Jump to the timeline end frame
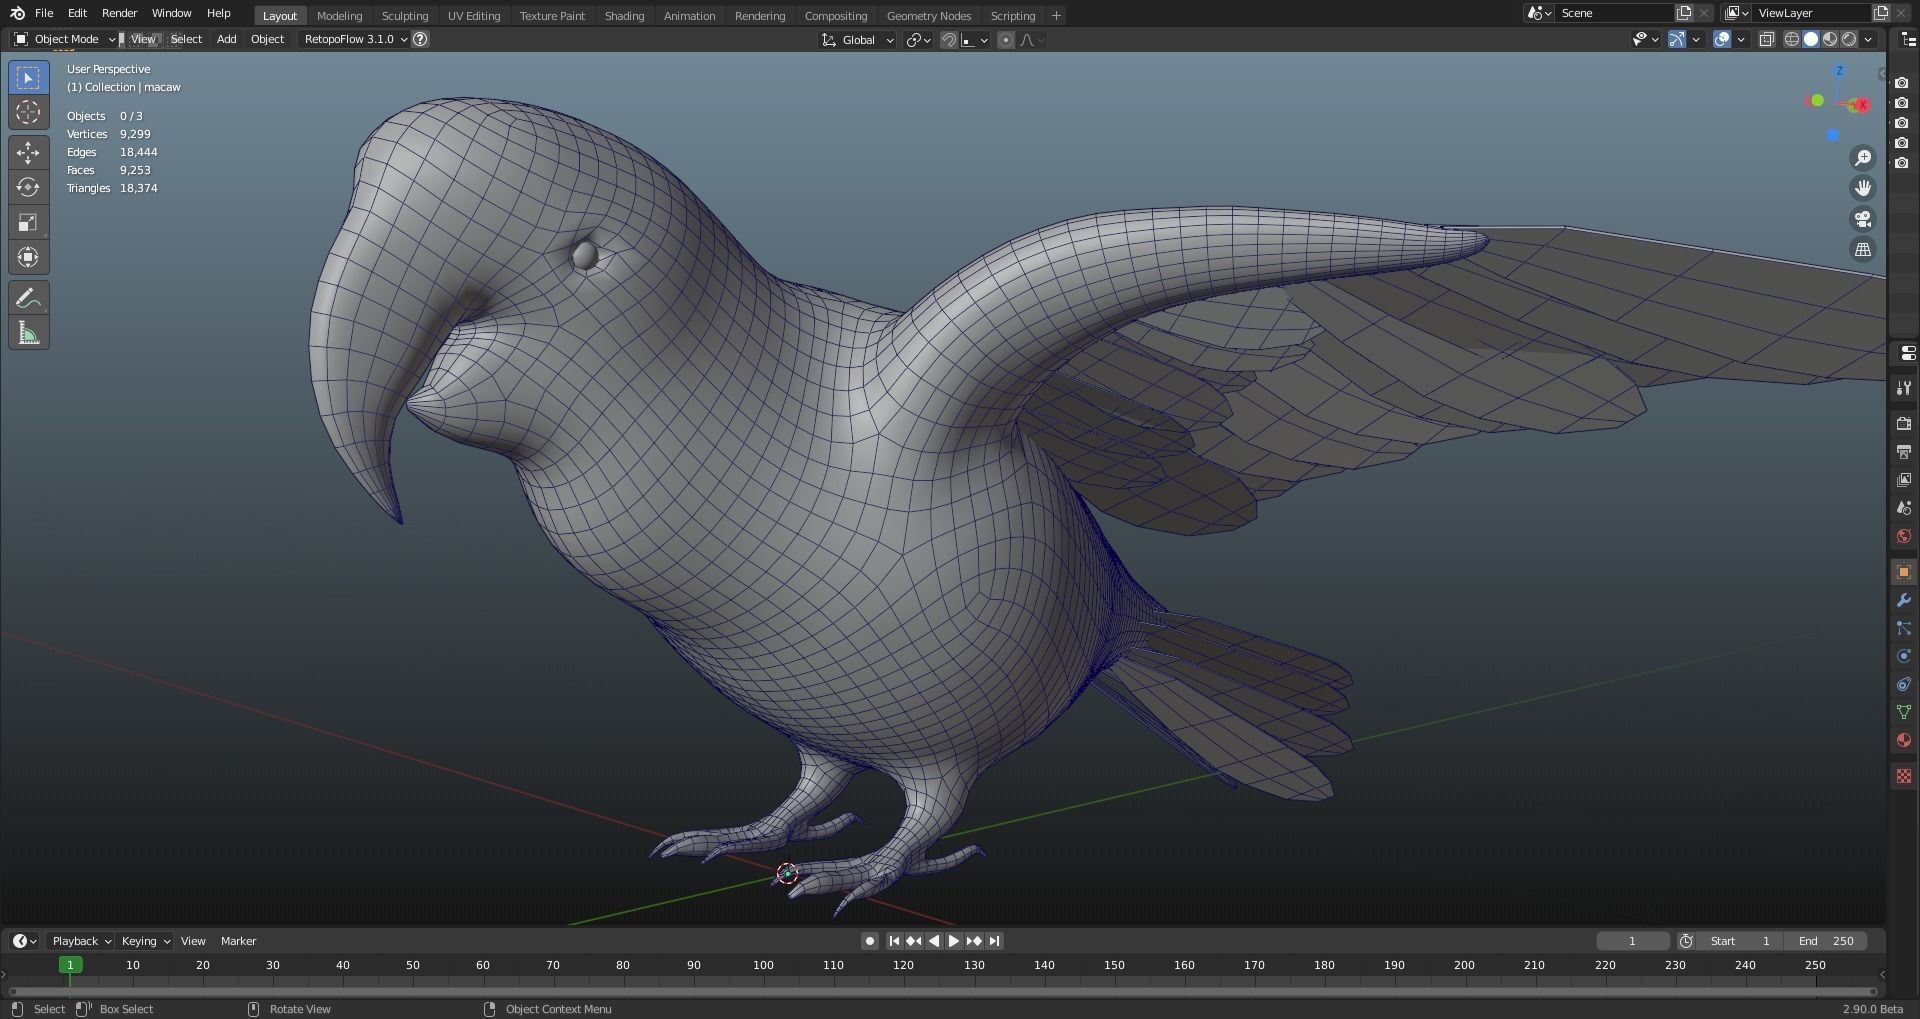The height and width of the screenshot is (1019, 1920). tap(994, 941)
